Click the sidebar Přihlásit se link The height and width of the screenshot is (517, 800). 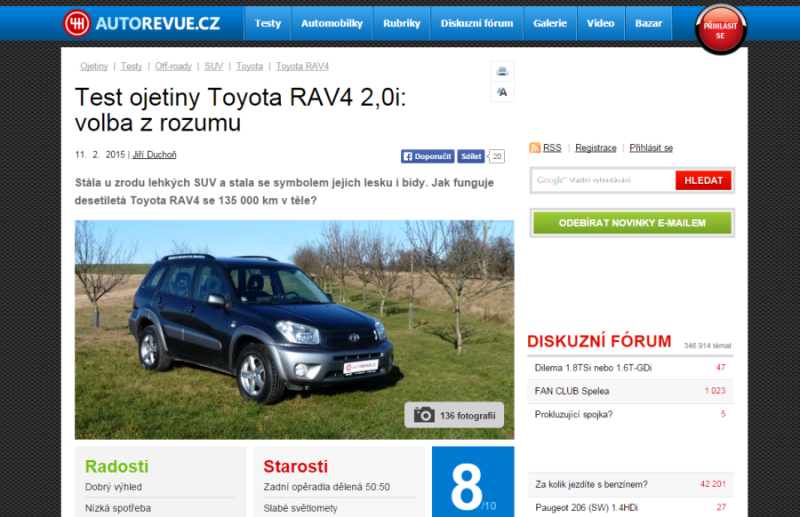coord(651,148)
